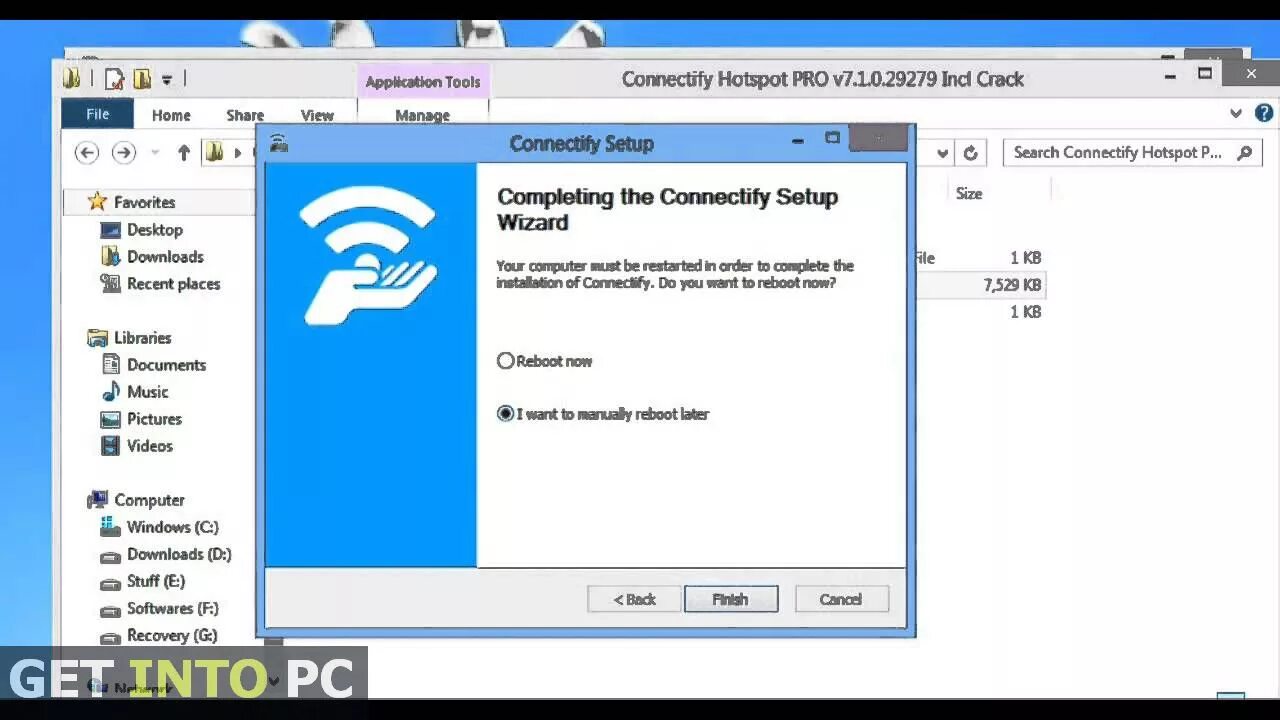
Task: Open the Softwares (F:) drive
Action: [x=172, y=607]
